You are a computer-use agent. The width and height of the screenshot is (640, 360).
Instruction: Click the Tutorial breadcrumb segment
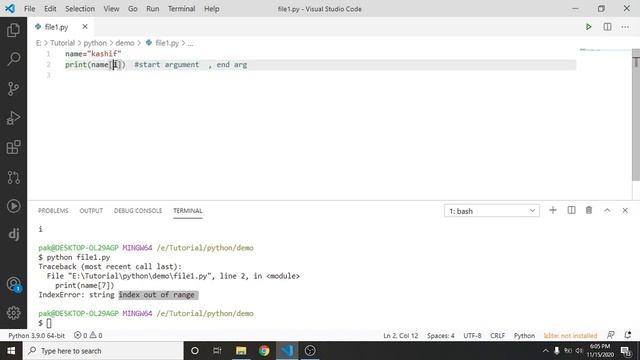[62, 43]
